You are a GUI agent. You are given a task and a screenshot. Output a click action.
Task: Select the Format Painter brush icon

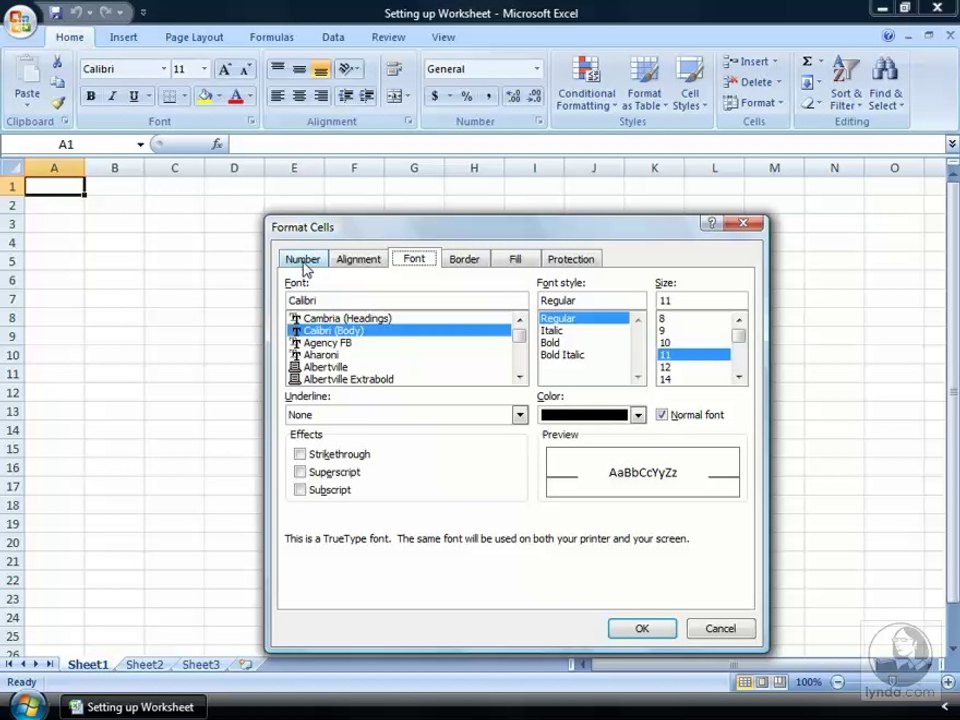(58, 102)
